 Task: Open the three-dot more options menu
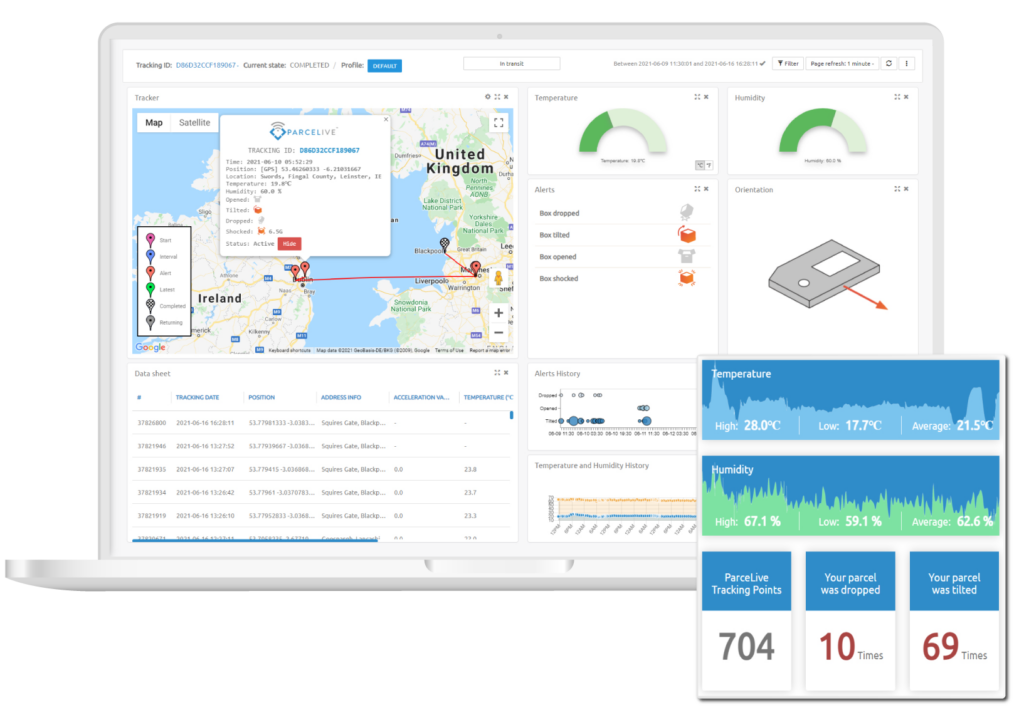(907, 63)
